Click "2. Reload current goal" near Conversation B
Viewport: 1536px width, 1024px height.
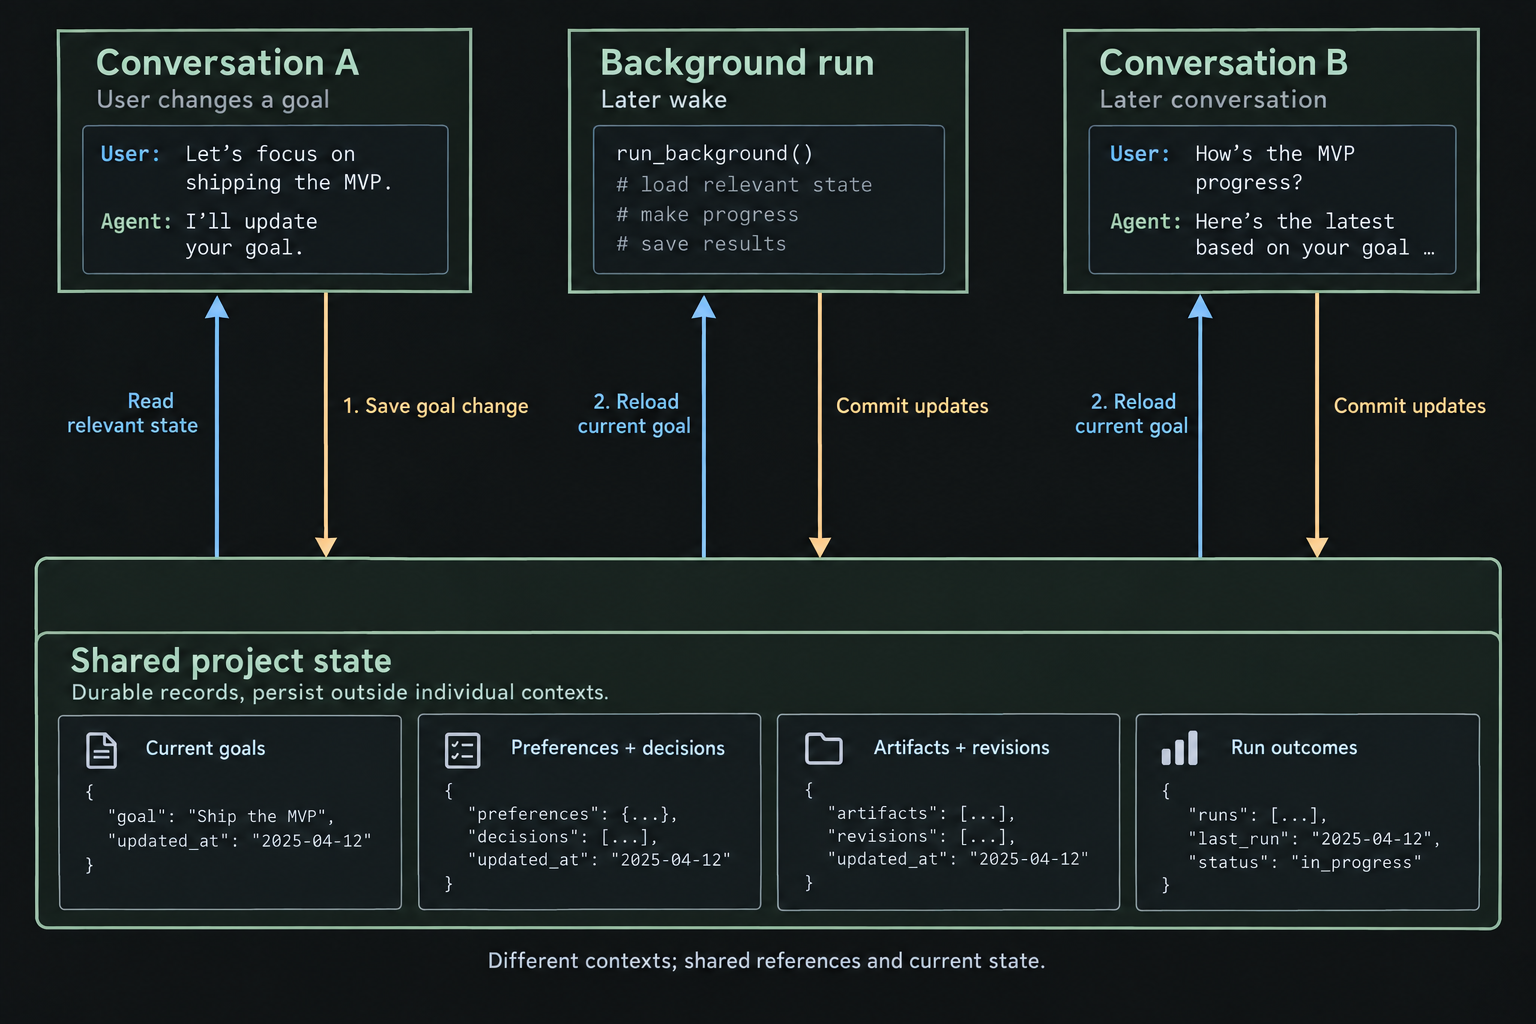1132,414
